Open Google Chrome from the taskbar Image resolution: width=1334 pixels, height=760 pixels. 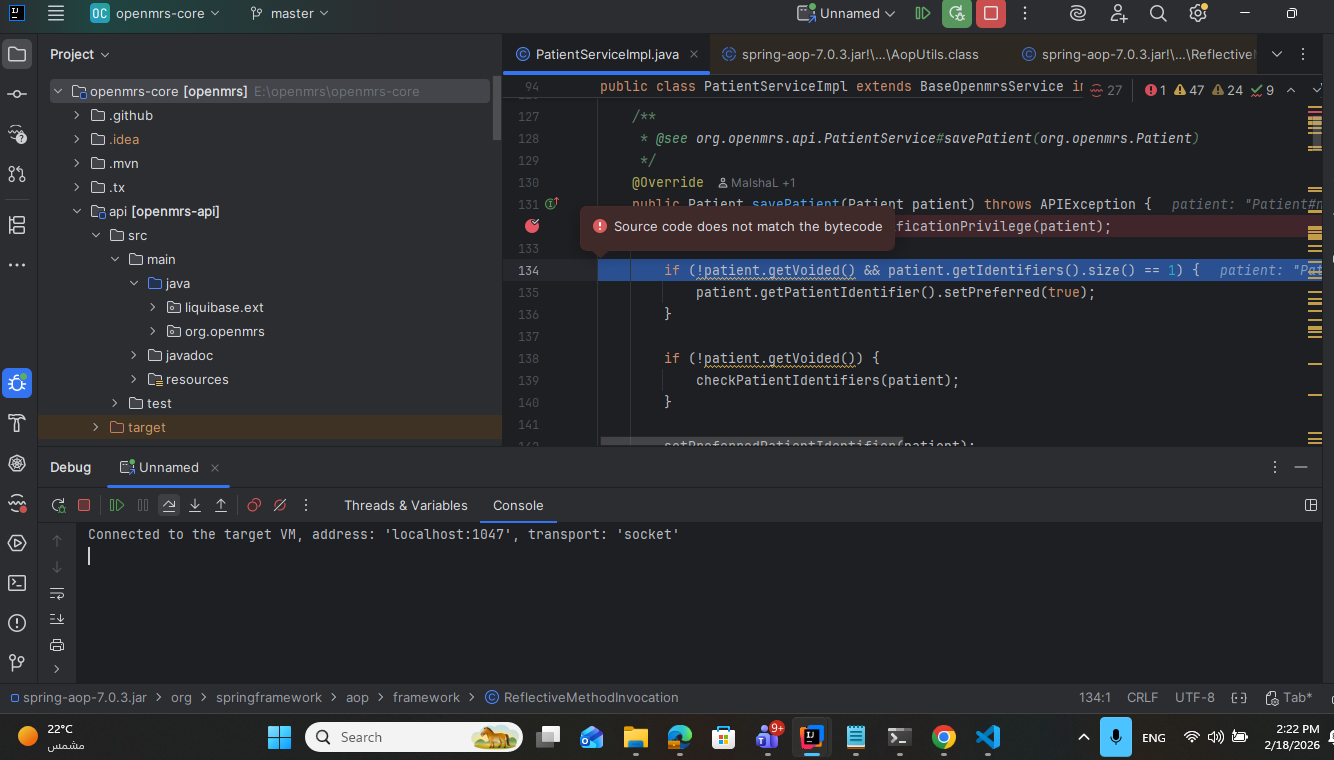tap(942, 737)
